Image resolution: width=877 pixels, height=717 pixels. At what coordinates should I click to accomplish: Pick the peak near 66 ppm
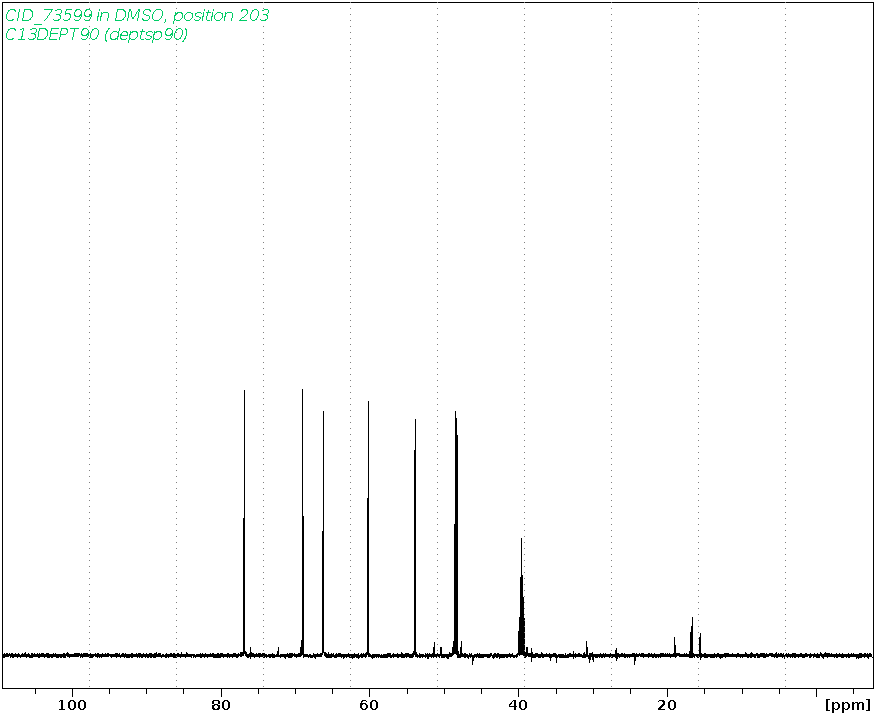323,532
